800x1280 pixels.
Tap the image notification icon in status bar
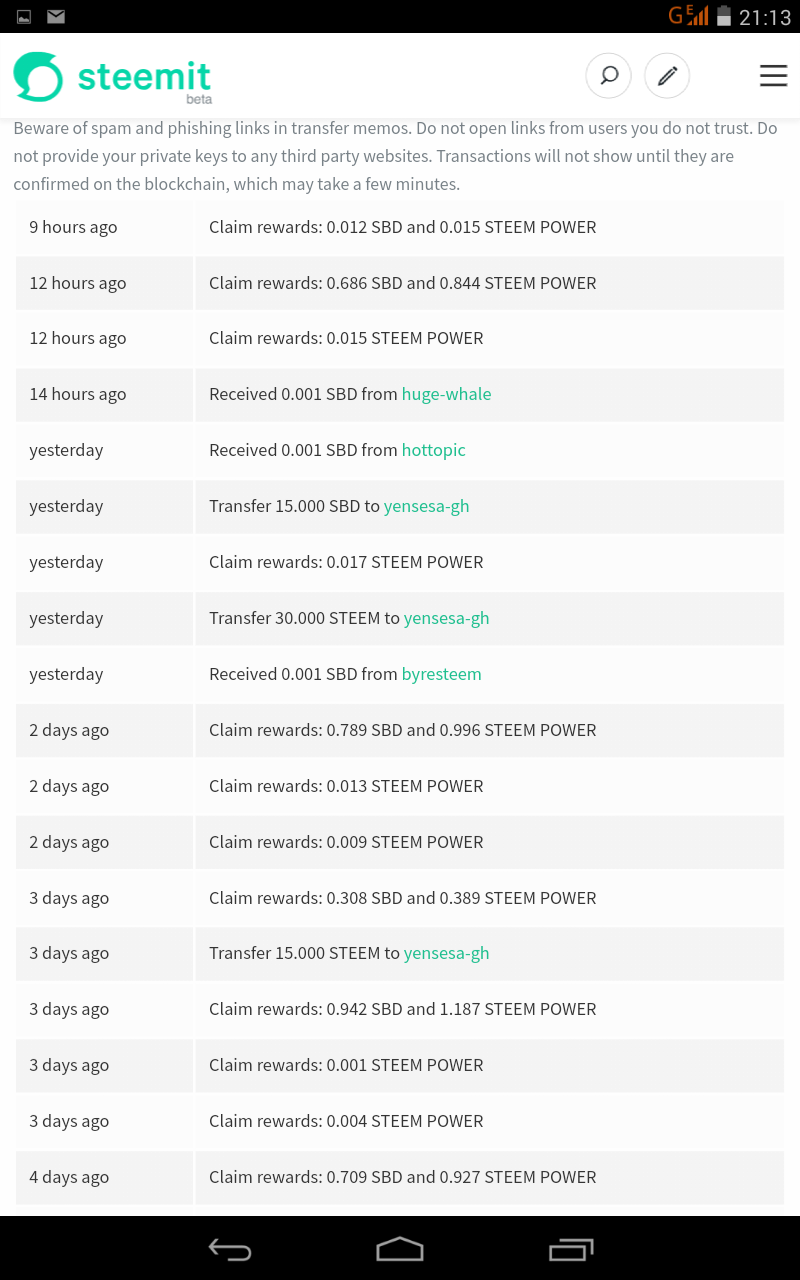tap(24, 16)
